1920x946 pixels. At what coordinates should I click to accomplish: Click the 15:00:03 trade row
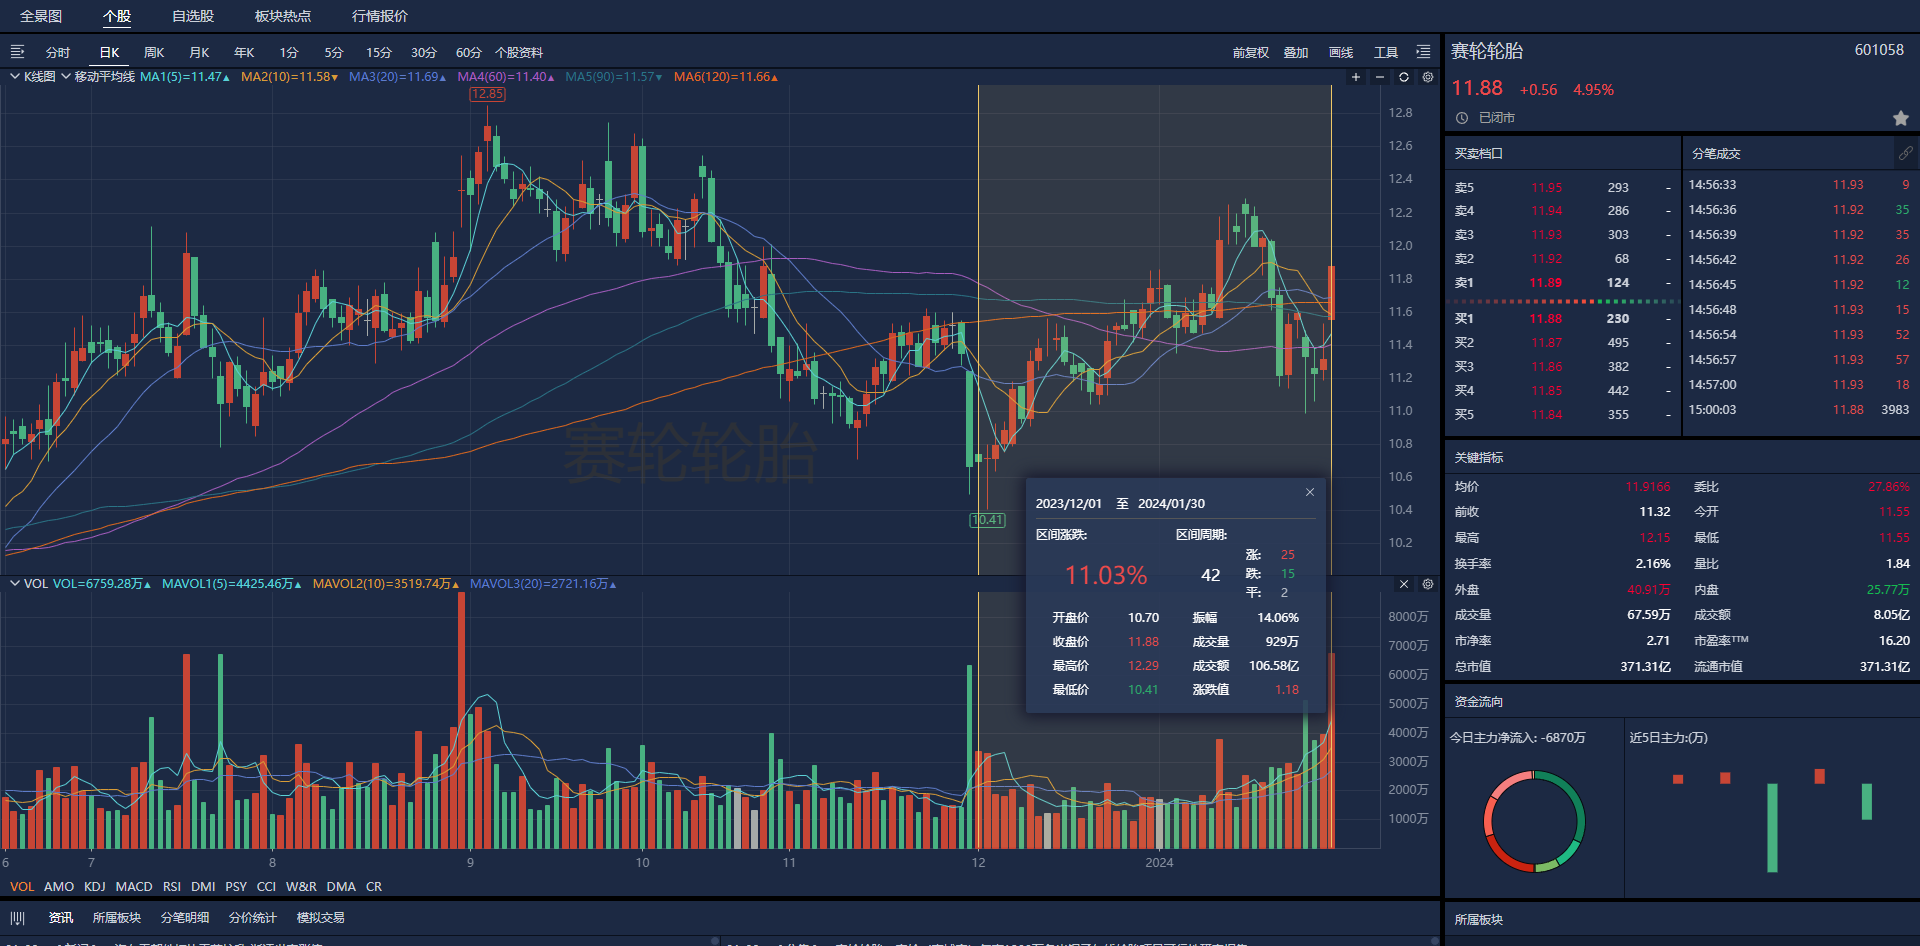(1799, 410)
